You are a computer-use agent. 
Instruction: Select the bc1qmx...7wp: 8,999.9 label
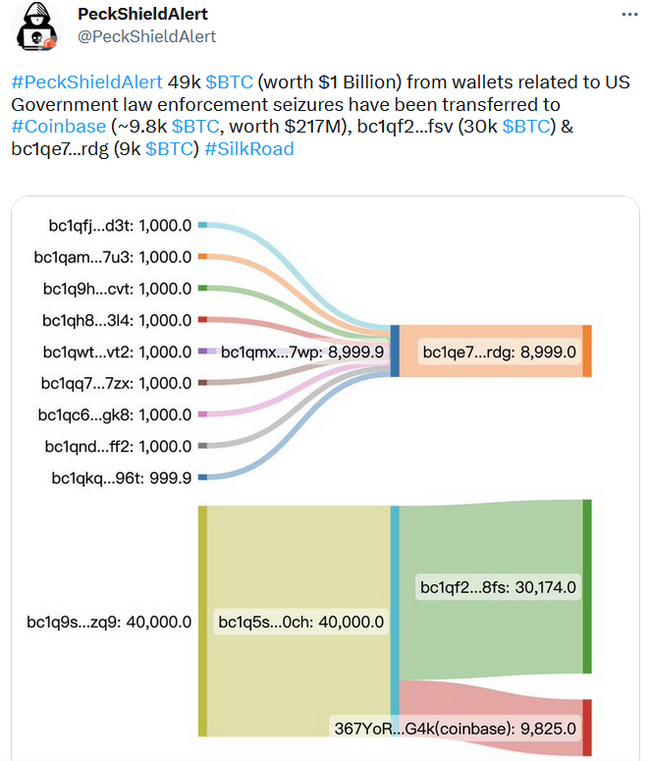(302, 351)
